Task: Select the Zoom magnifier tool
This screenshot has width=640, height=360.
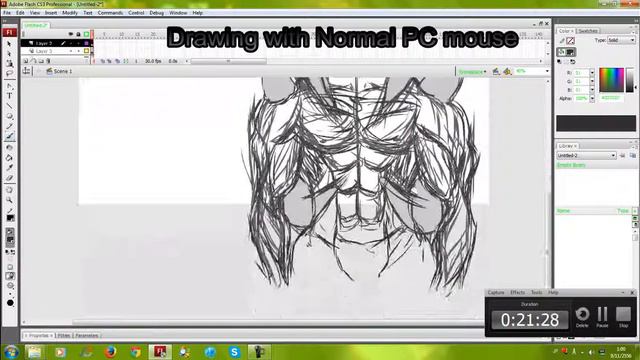Action: tap(9, 200)
